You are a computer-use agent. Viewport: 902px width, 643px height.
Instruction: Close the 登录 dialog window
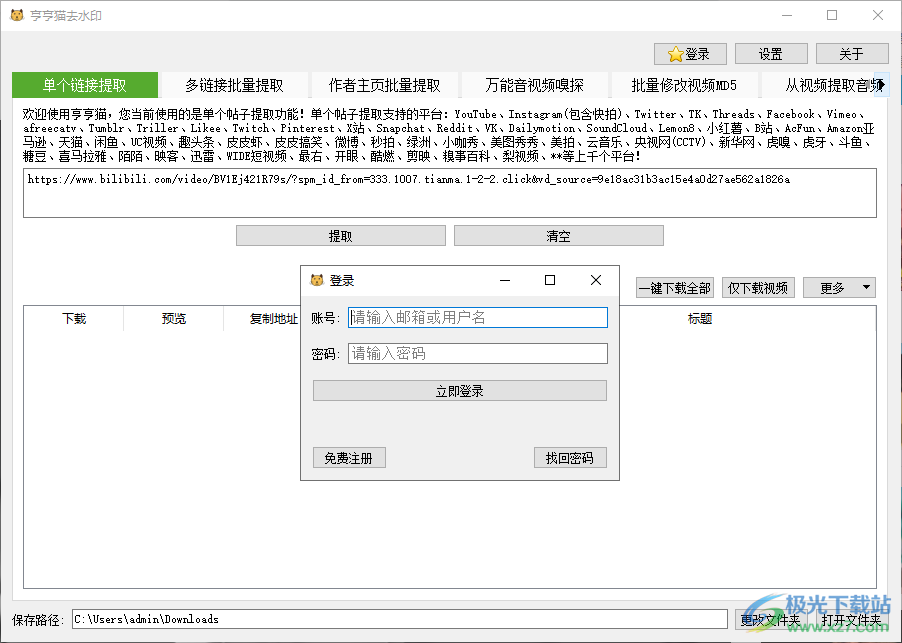pyautogui.click(x=596, y=281)
